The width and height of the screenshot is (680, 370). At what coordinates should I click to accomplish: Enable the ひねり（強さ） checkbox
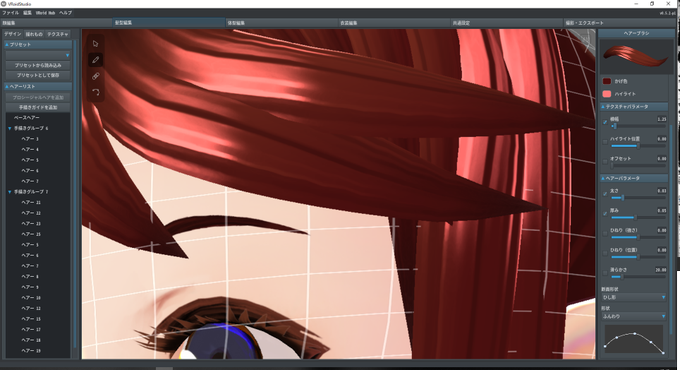pyautogui.click(x=605, y=233)
